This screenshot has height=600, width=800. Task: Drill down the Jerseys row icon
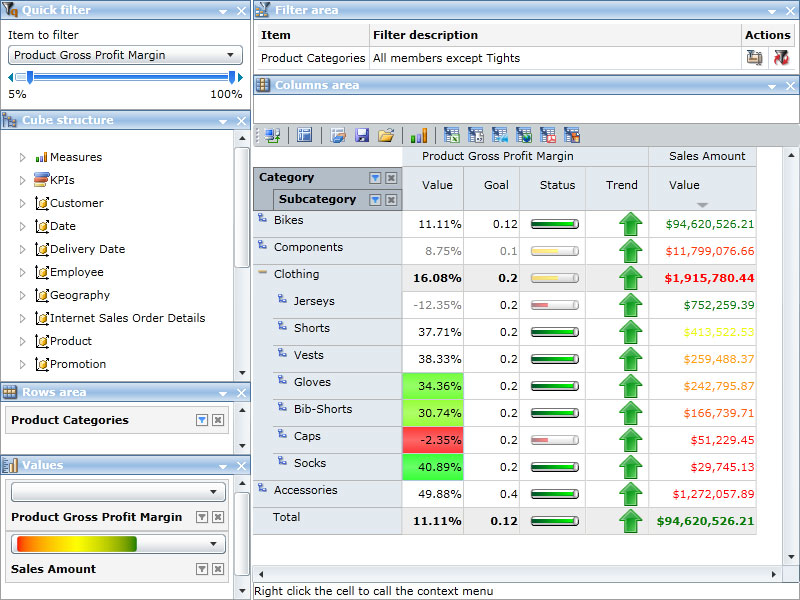pyautogui.click(x=282, y=298)
